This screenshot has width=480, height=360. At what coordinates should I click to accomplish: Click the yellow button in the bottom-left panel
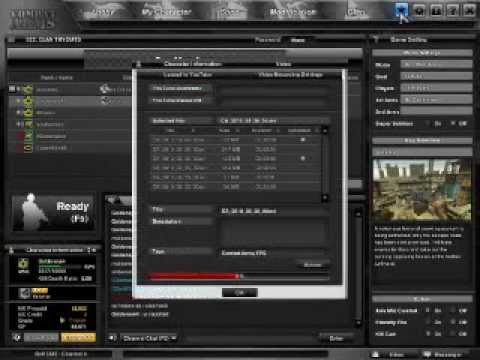coord(78,338)
